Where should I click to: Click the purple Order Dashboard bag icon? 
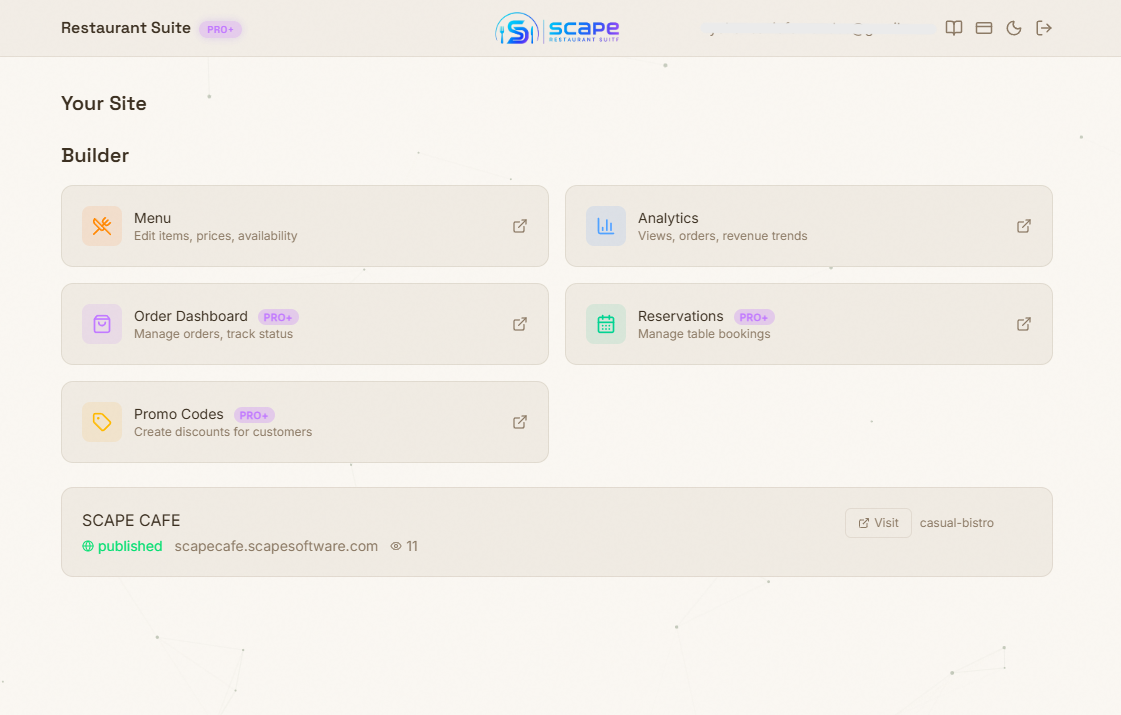[x=102, y=324]
